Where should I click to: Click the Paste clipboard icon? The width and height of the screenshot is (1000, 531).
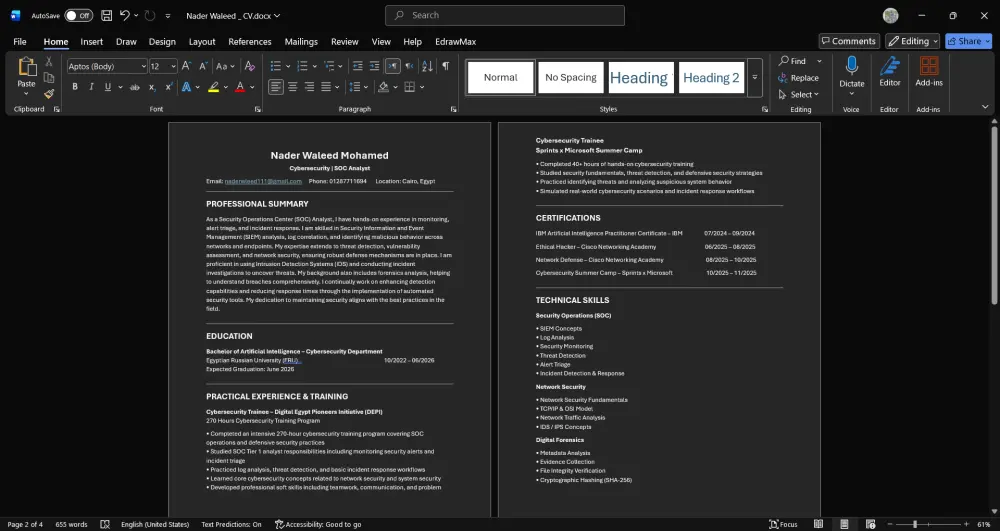click(x=27, y=67)
